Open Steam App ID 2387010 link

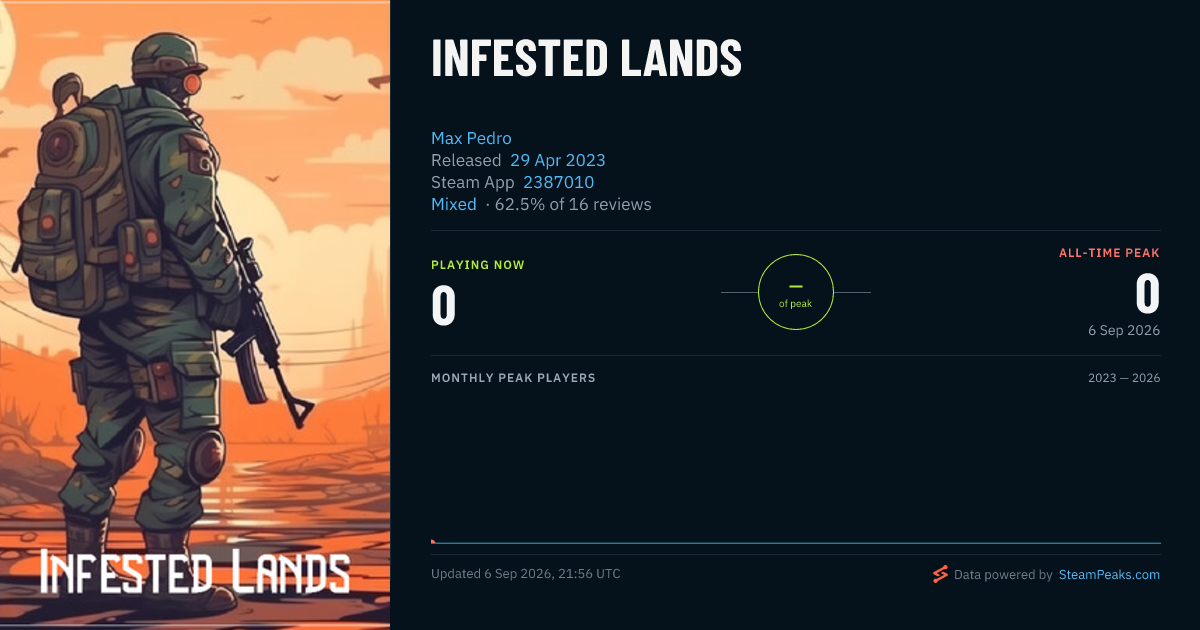click(x=559, y=182)
